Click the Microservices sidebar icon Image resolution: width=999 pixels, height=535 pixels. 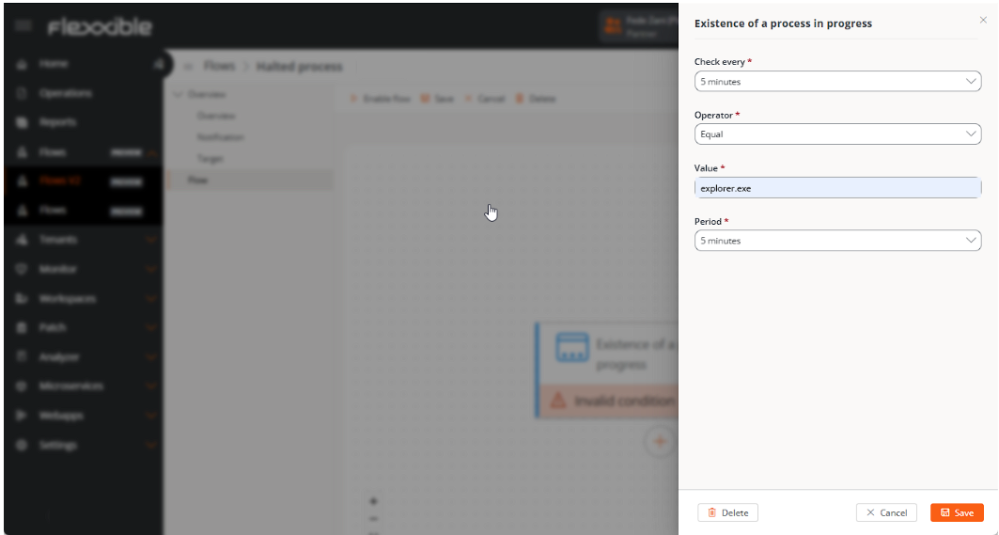click(x=22, y=386)
